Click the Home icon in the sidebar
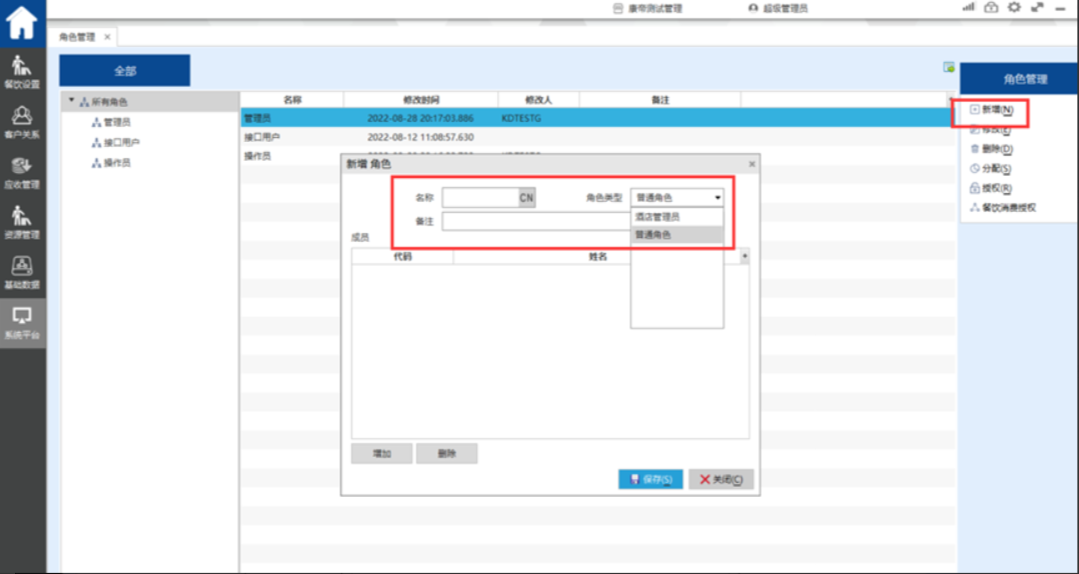This screenshot has height=574, width=1079. pyautogui.click(x=22, y=22)
